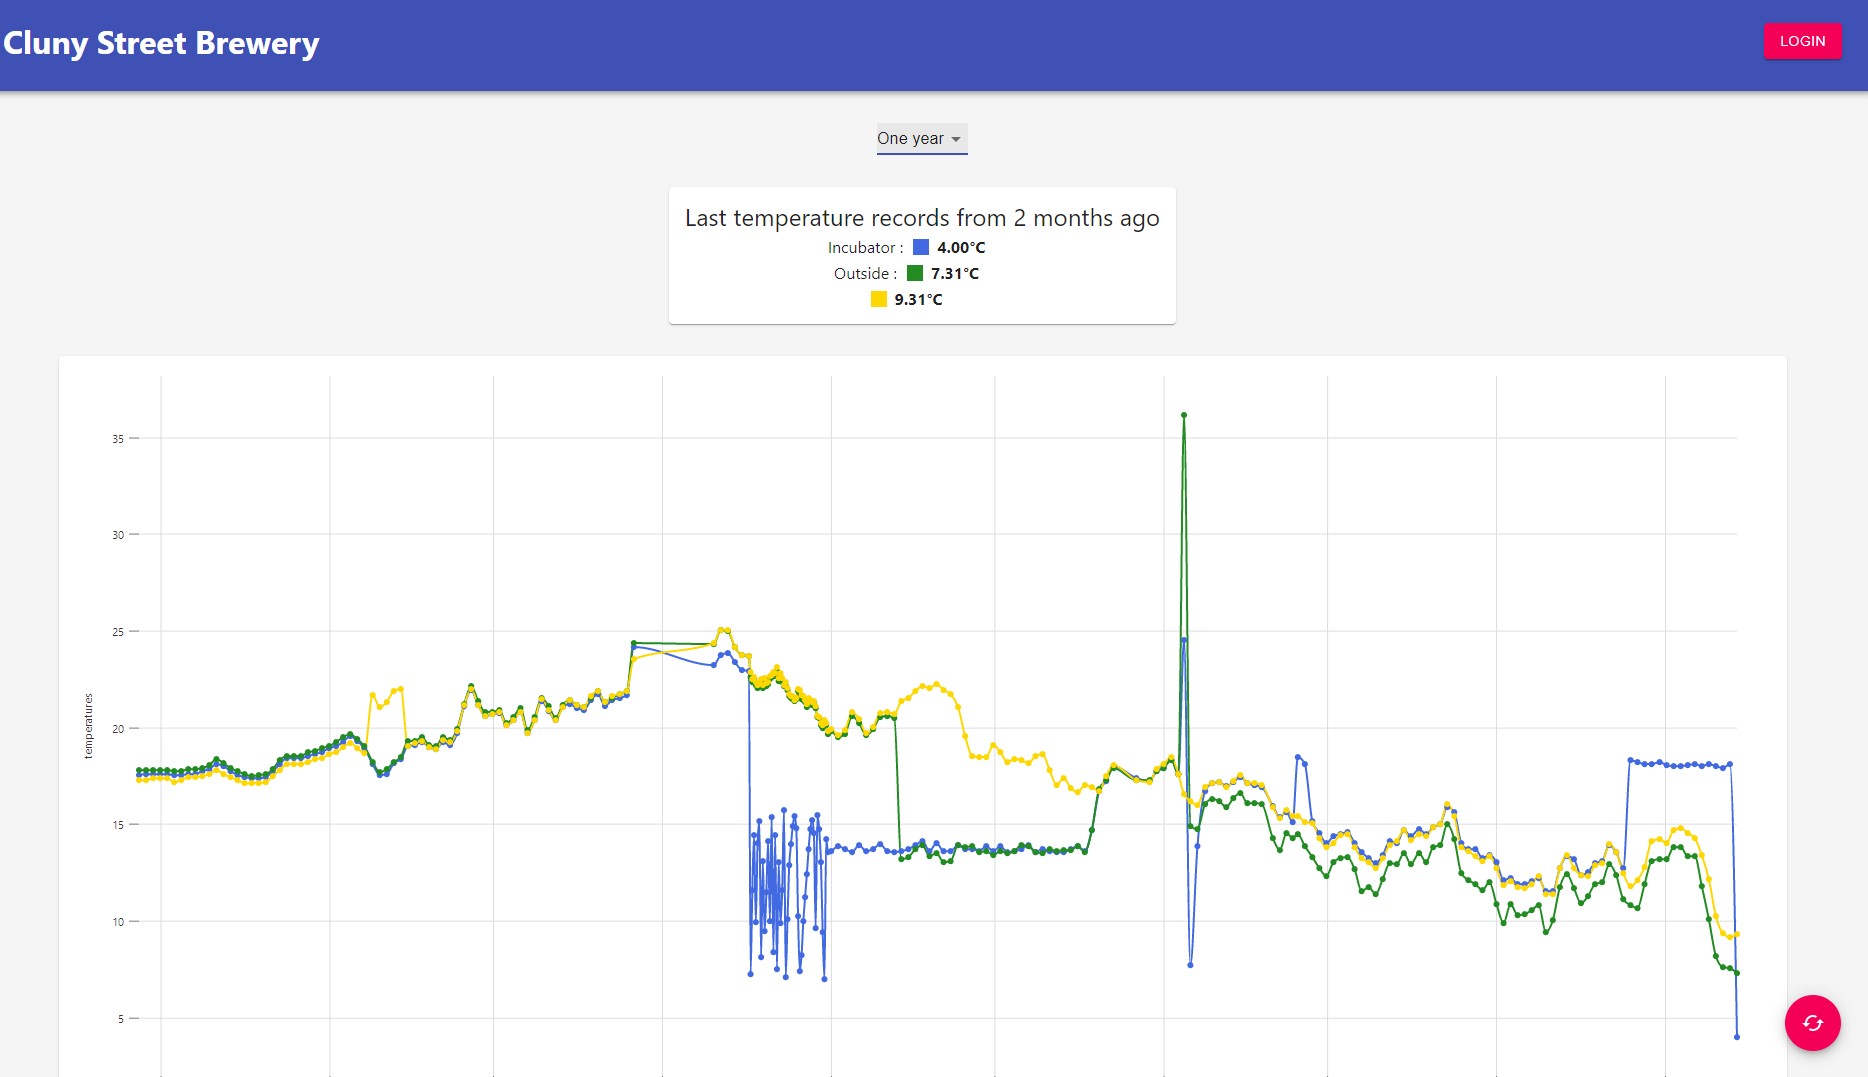1868x1077 pixels.
Task: Click the 20 y-axis tick label
Action: (x=118, y=729)
